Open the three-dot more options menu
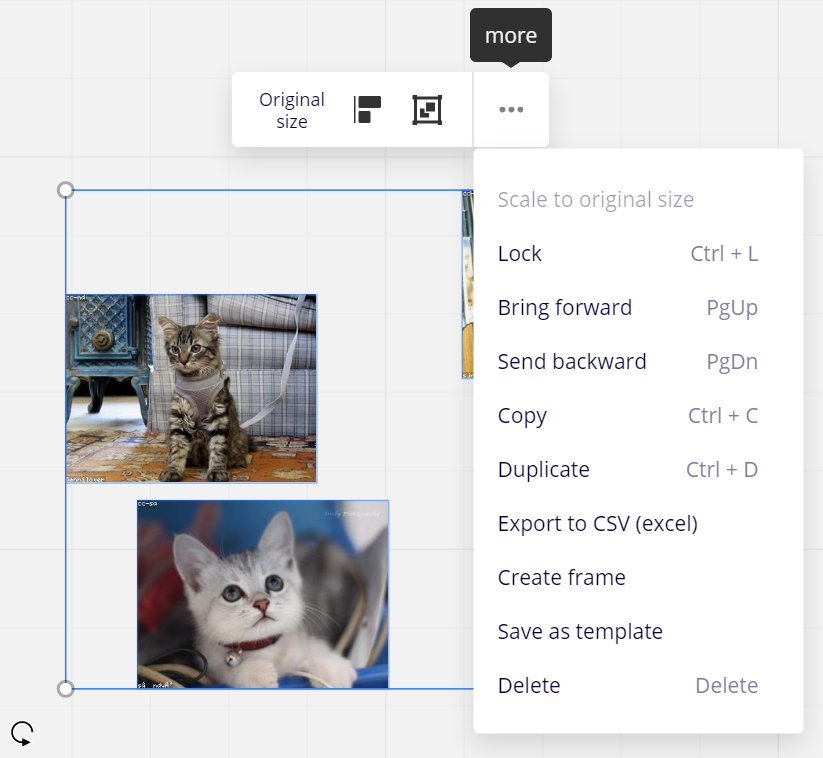Viewport: 823px width, 758px height. [511, 110]
